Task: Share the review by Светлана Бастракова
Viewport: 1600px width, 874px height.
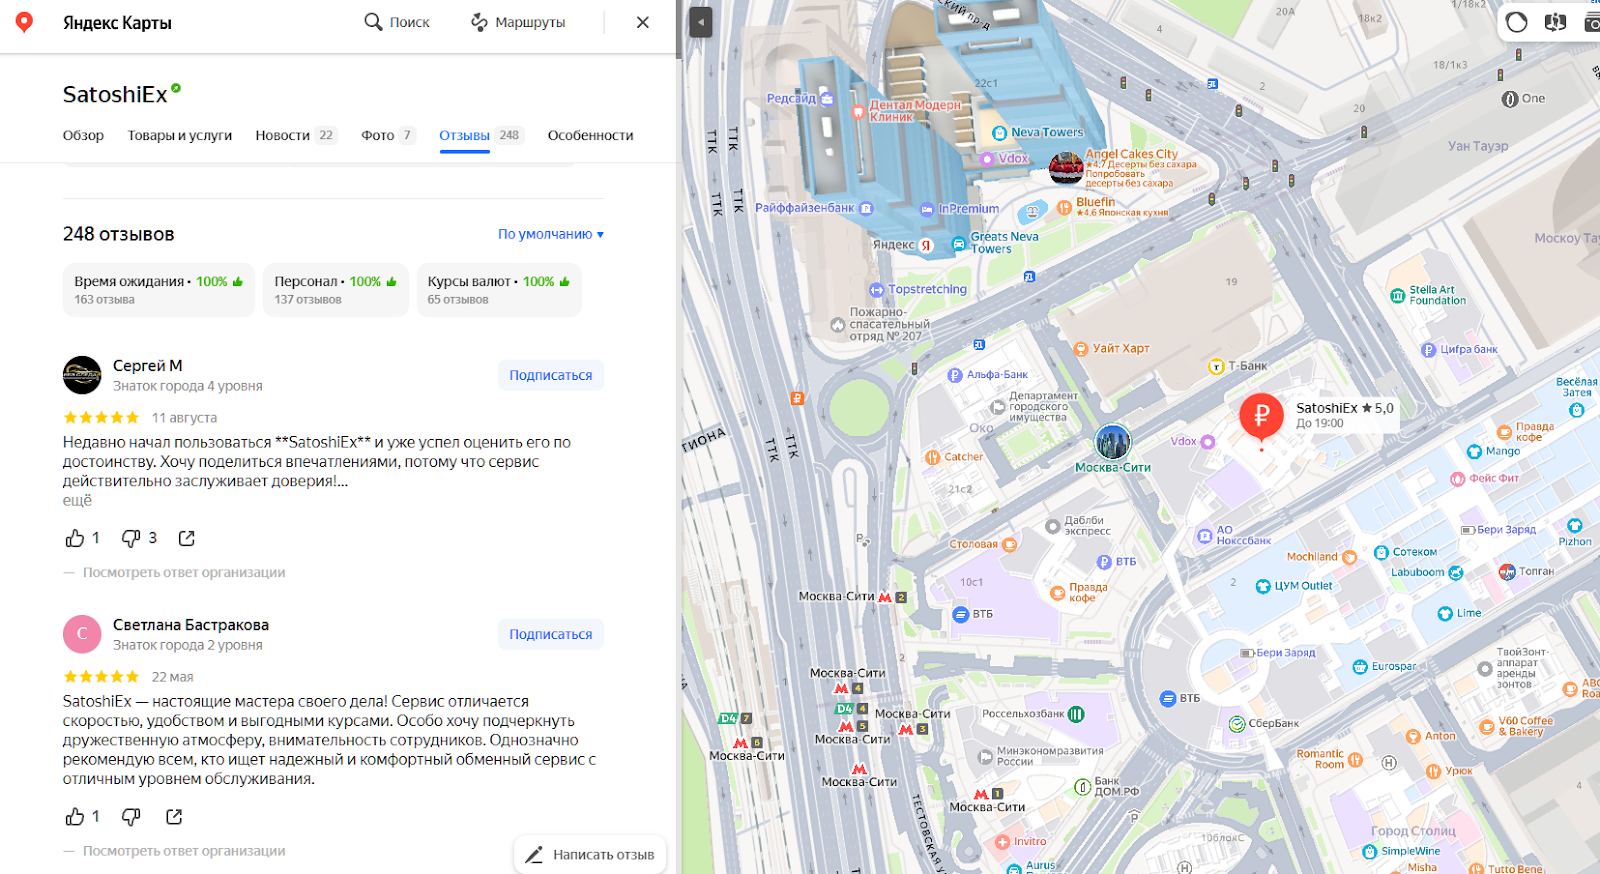Action: 174,817
